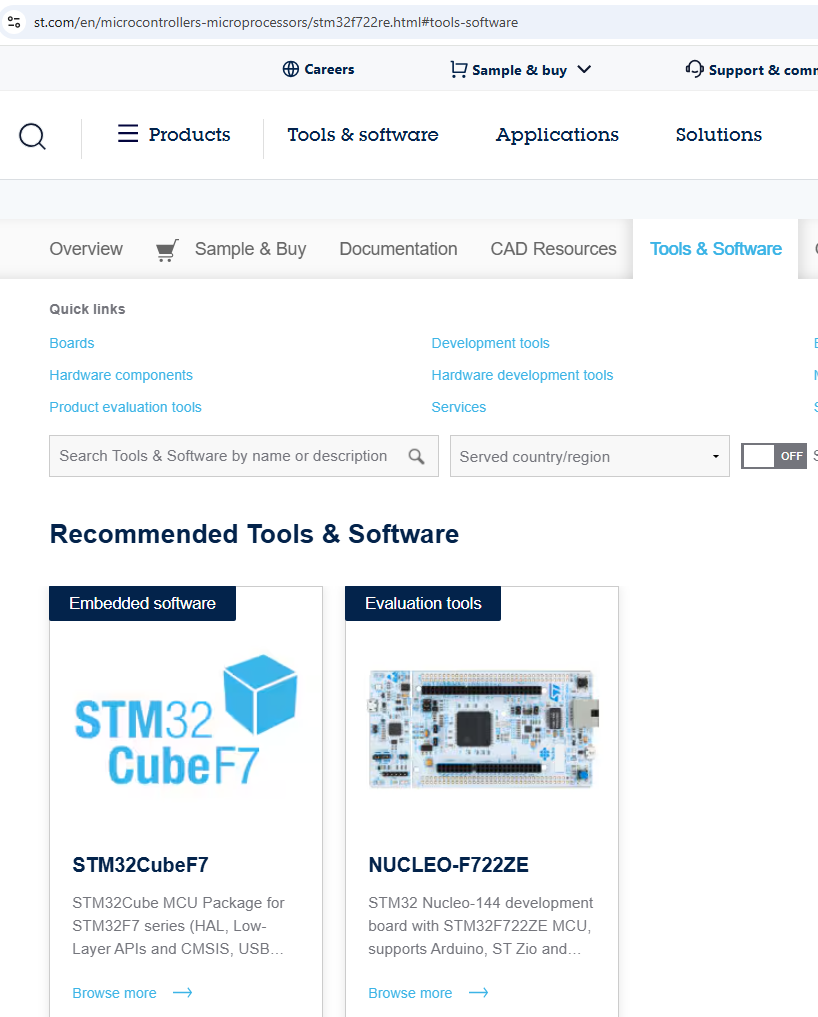This screenshot has width=818, height=1017.
Task: Open site search with magnifier icon
Action: 31,136
